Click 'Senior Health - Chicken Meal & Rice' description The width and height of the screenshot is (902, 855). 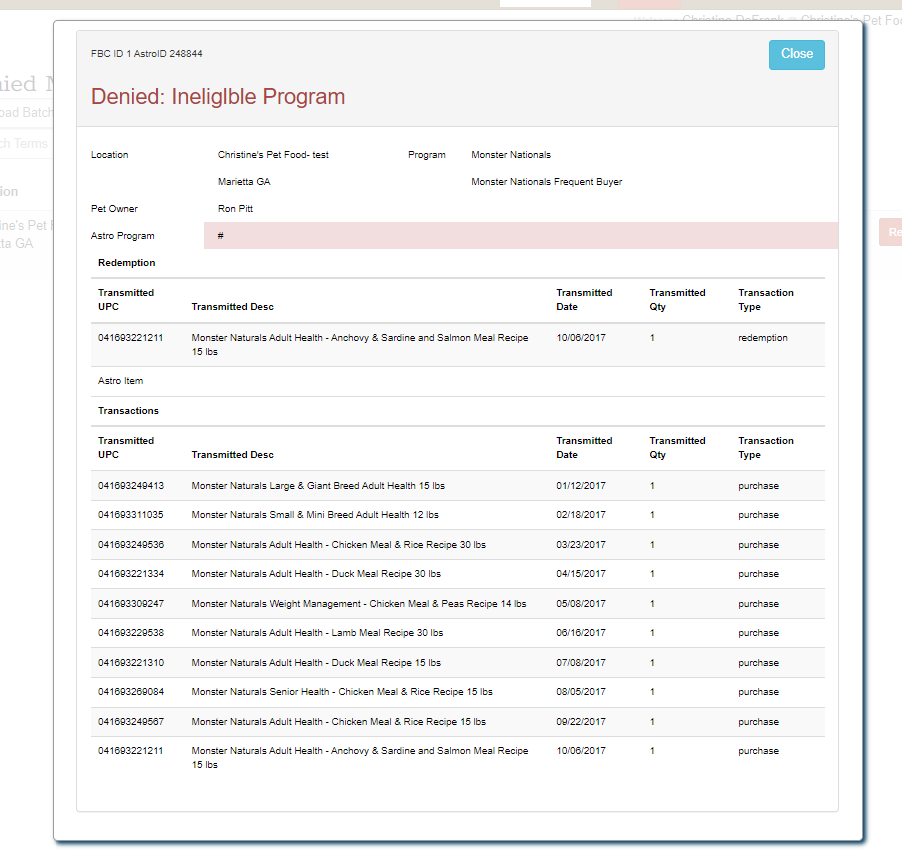pyautogui.click(x=342, y=692)
